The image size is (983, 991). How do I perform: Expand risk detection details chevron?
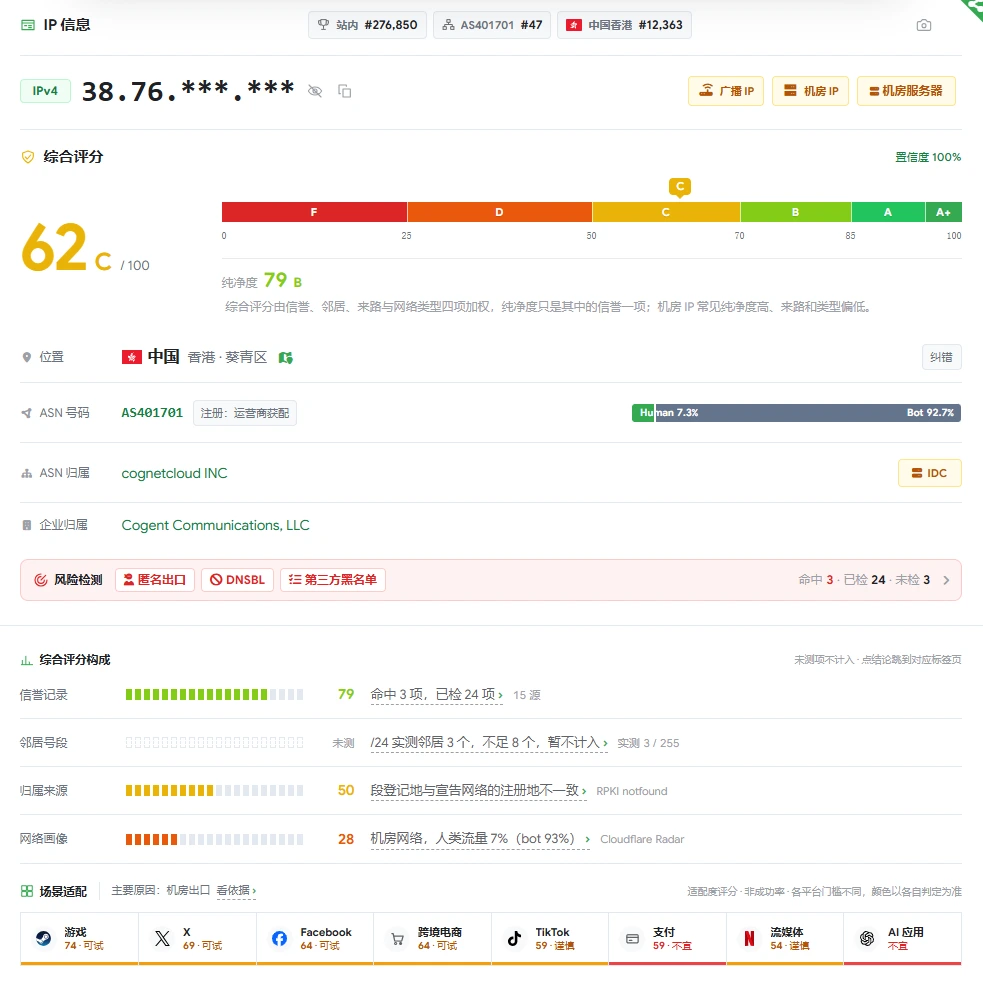[946, 580]
